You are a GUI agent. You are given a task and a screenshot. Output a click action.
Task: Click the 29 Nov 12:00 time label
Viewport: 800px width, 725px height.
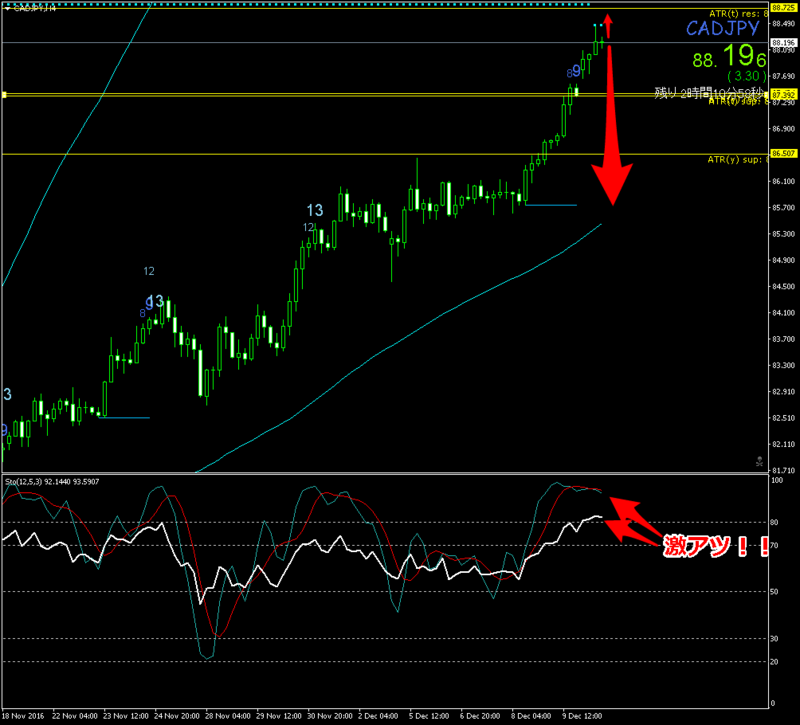coord(279,716)
